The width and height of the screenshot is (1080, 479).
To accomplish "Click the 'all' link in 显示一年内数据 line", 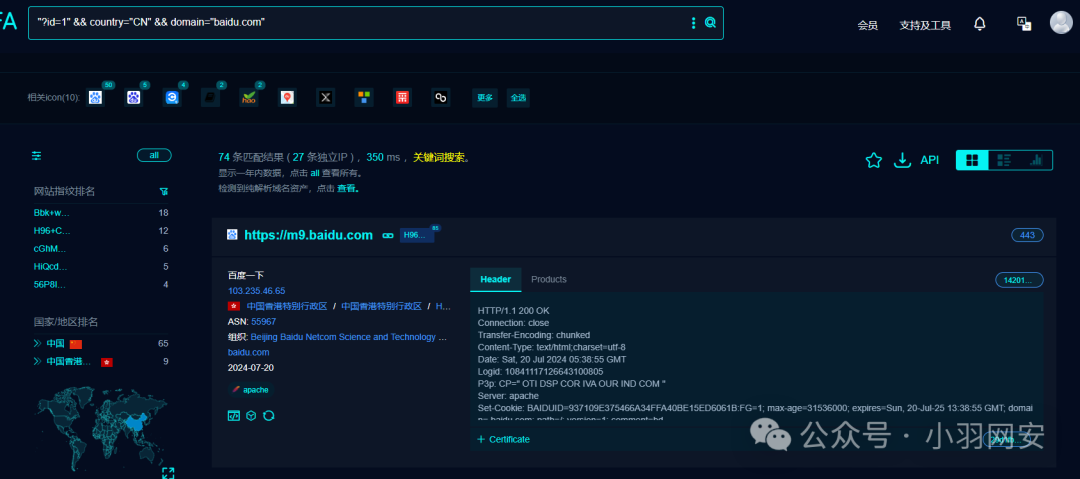I will tap(315, 173).
